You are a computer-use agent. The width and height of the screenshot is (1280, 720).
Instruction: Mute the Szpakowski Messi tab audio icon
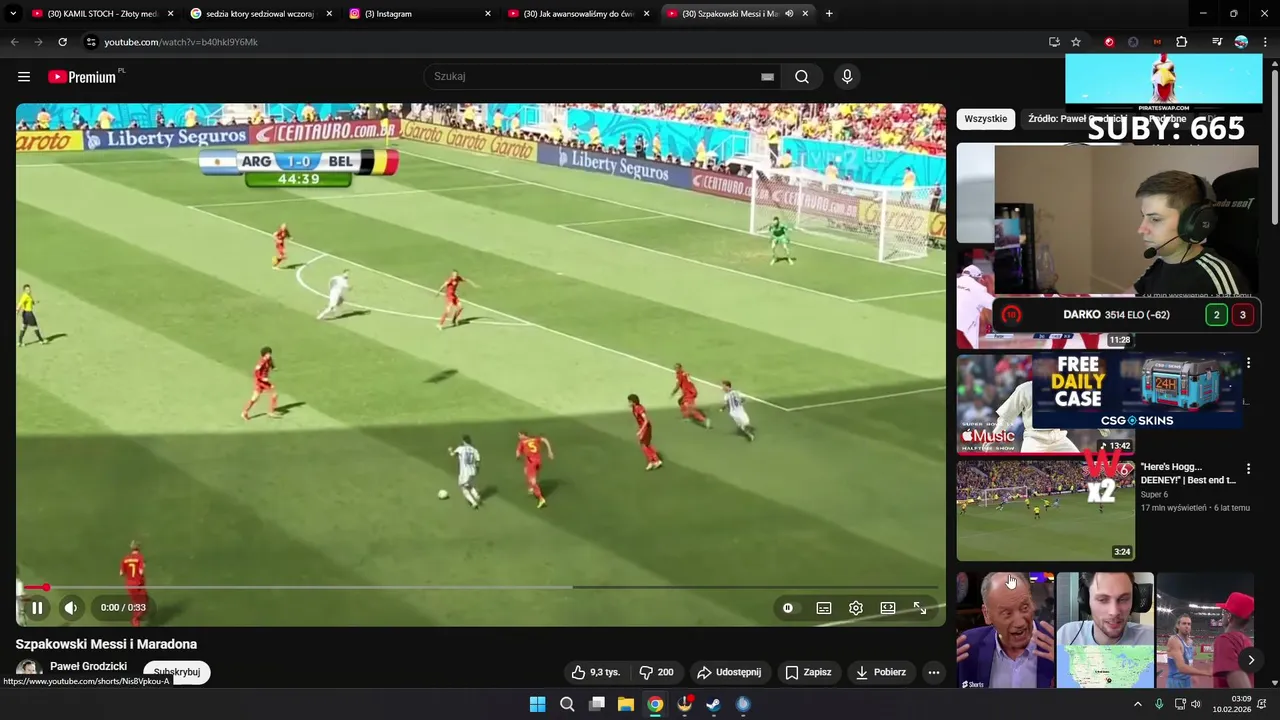coord(789,14)
